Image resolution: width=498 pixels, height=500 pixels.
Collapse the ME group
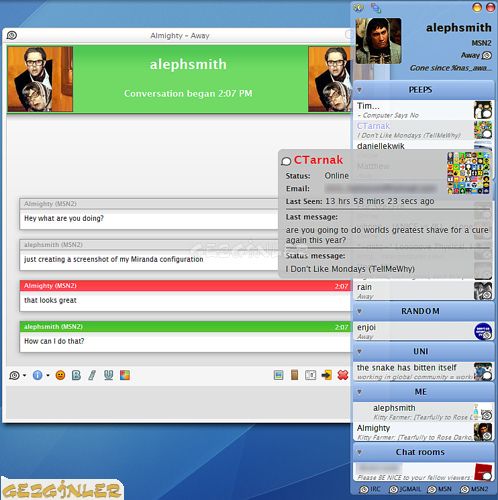360,392
